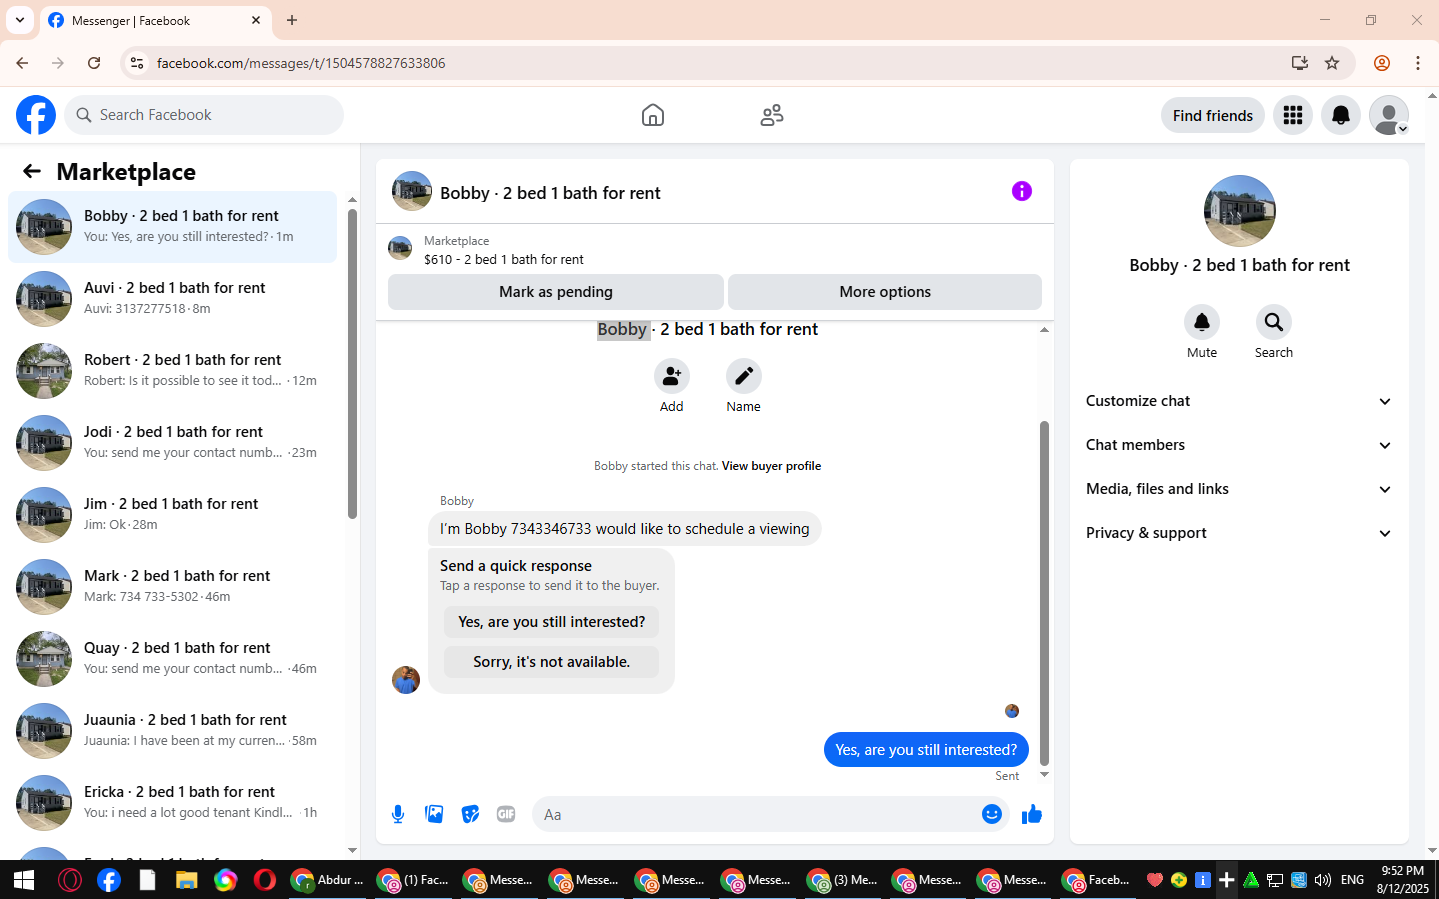Screen dimensions: 1439x899
Task: Open the Home feed icon
Action: [x=653, y=115]
